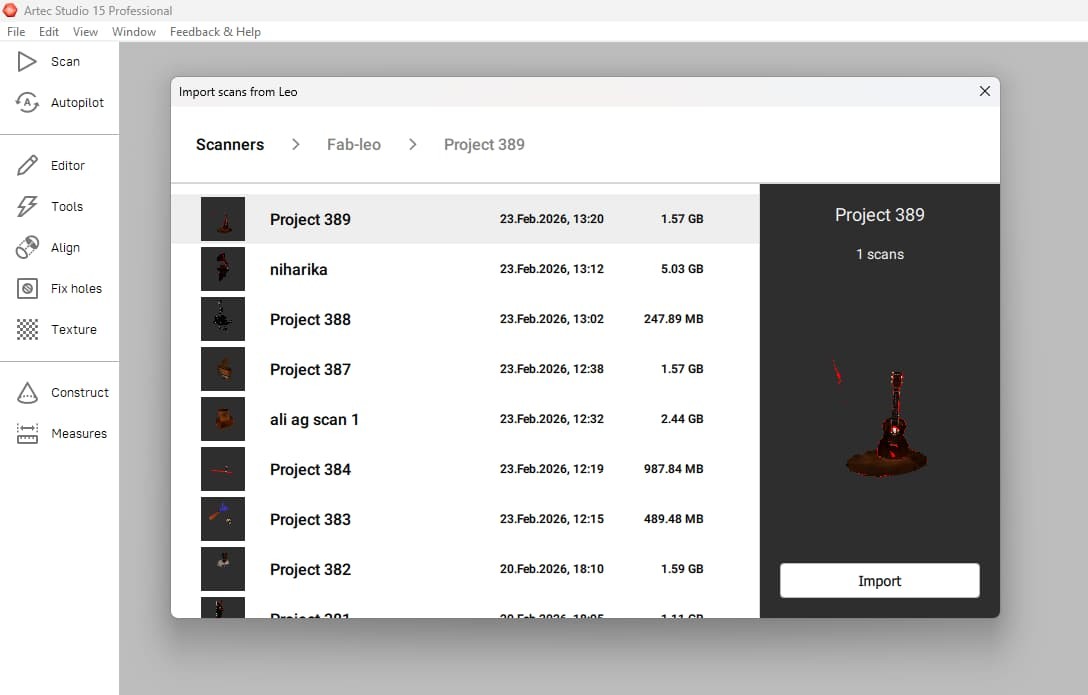Image resolution: width=1088 pixels, height=695 pixels.
Task: Select ali ag scan 1 thumbnail
Action: (x=223, y=419)
